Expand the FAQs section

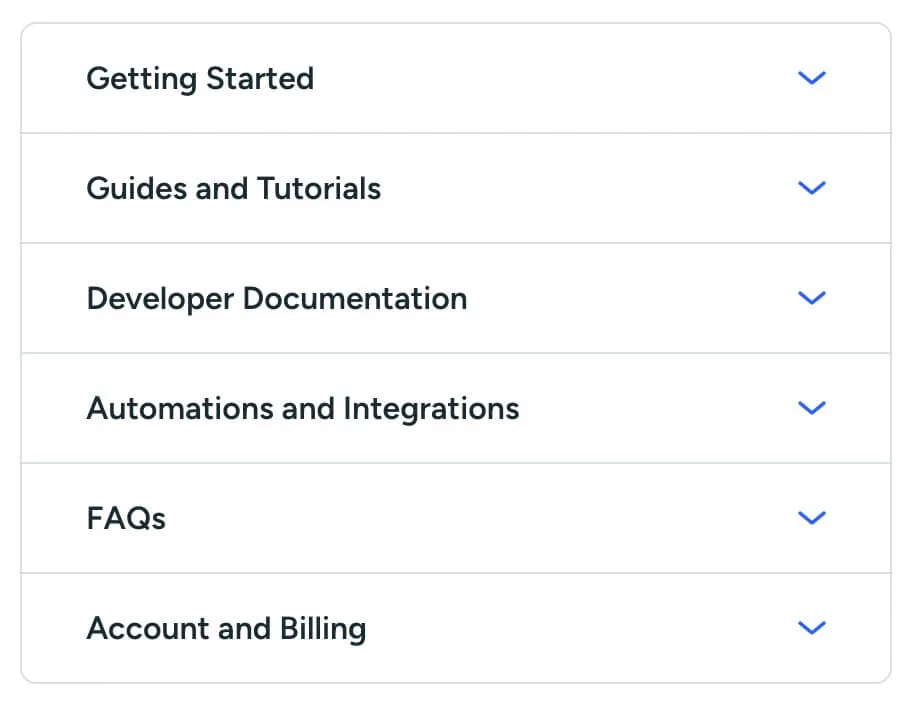click(x=456, y=518)
